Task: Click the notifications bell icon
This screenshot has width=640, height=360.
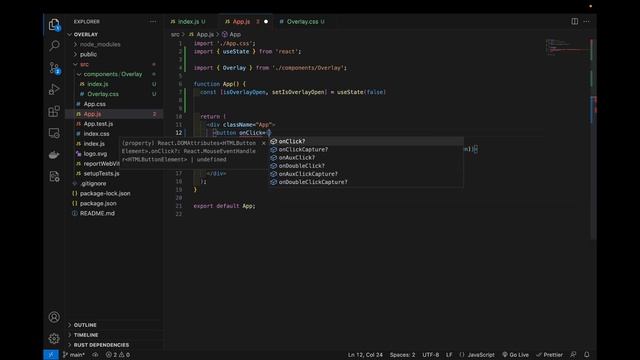Action: 587,355
